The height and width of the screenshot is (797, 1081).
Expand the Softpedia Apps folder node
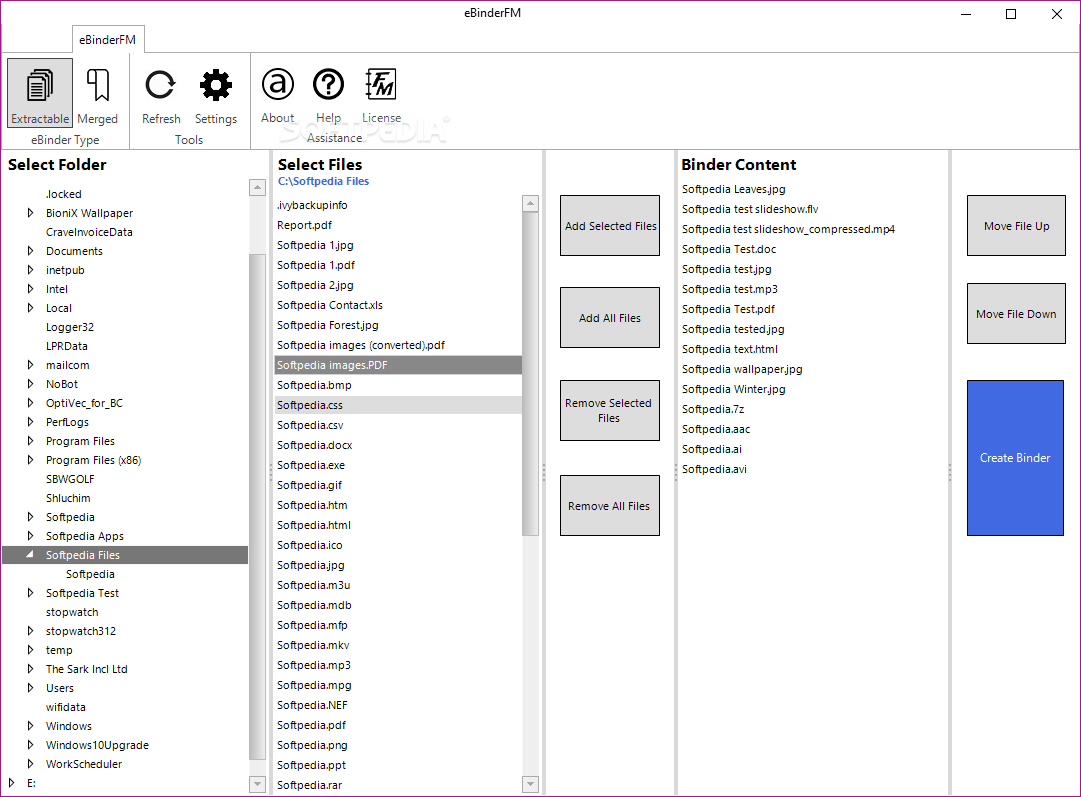30,536
